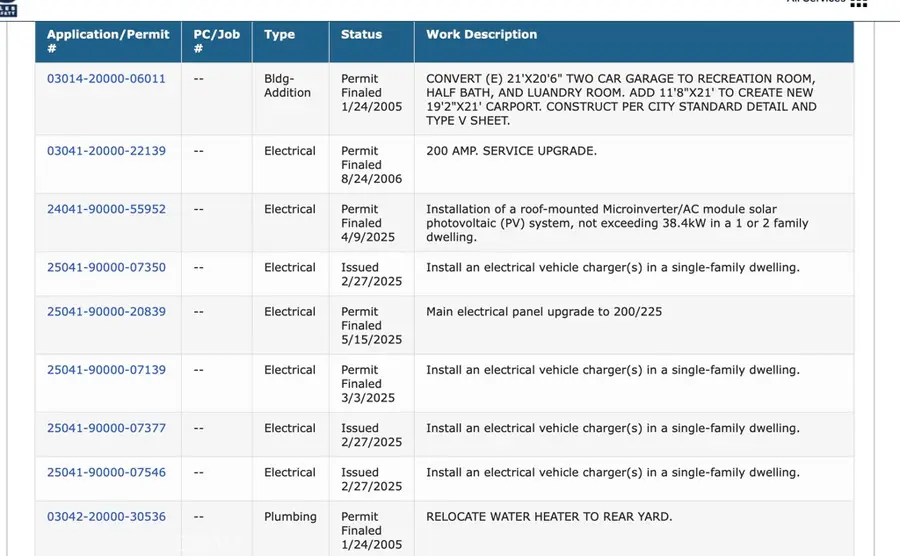The width and height of the screenshot is (900, 556).
Task: Open plumbing permit 03042-20000-30536
Action: pyautogui.click(x=106, y=517)
